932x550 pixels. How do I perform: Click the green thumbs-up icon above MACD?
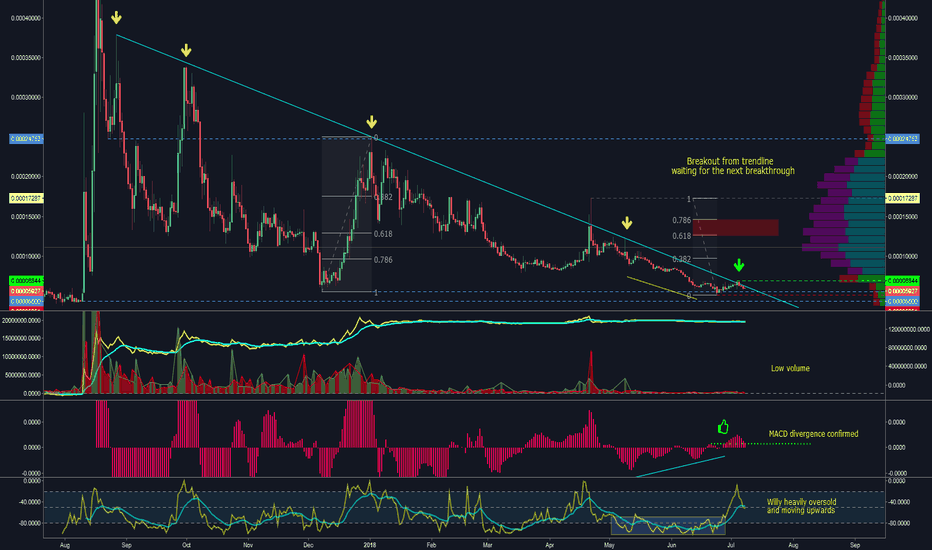(x=723, y=426)
